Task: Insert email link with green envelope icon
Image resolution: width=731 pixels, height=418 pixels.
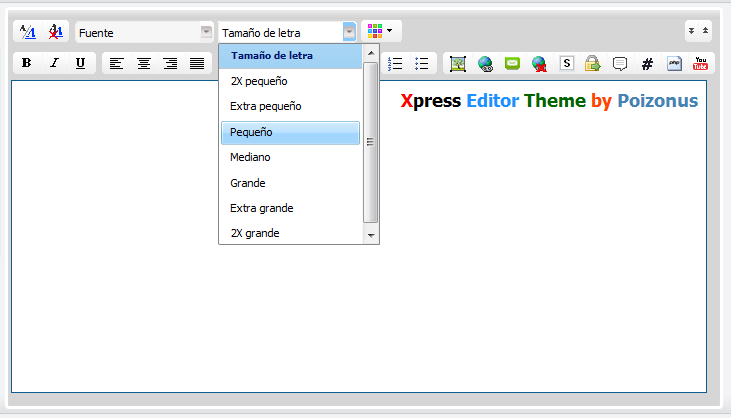Action: click(512, 63)
